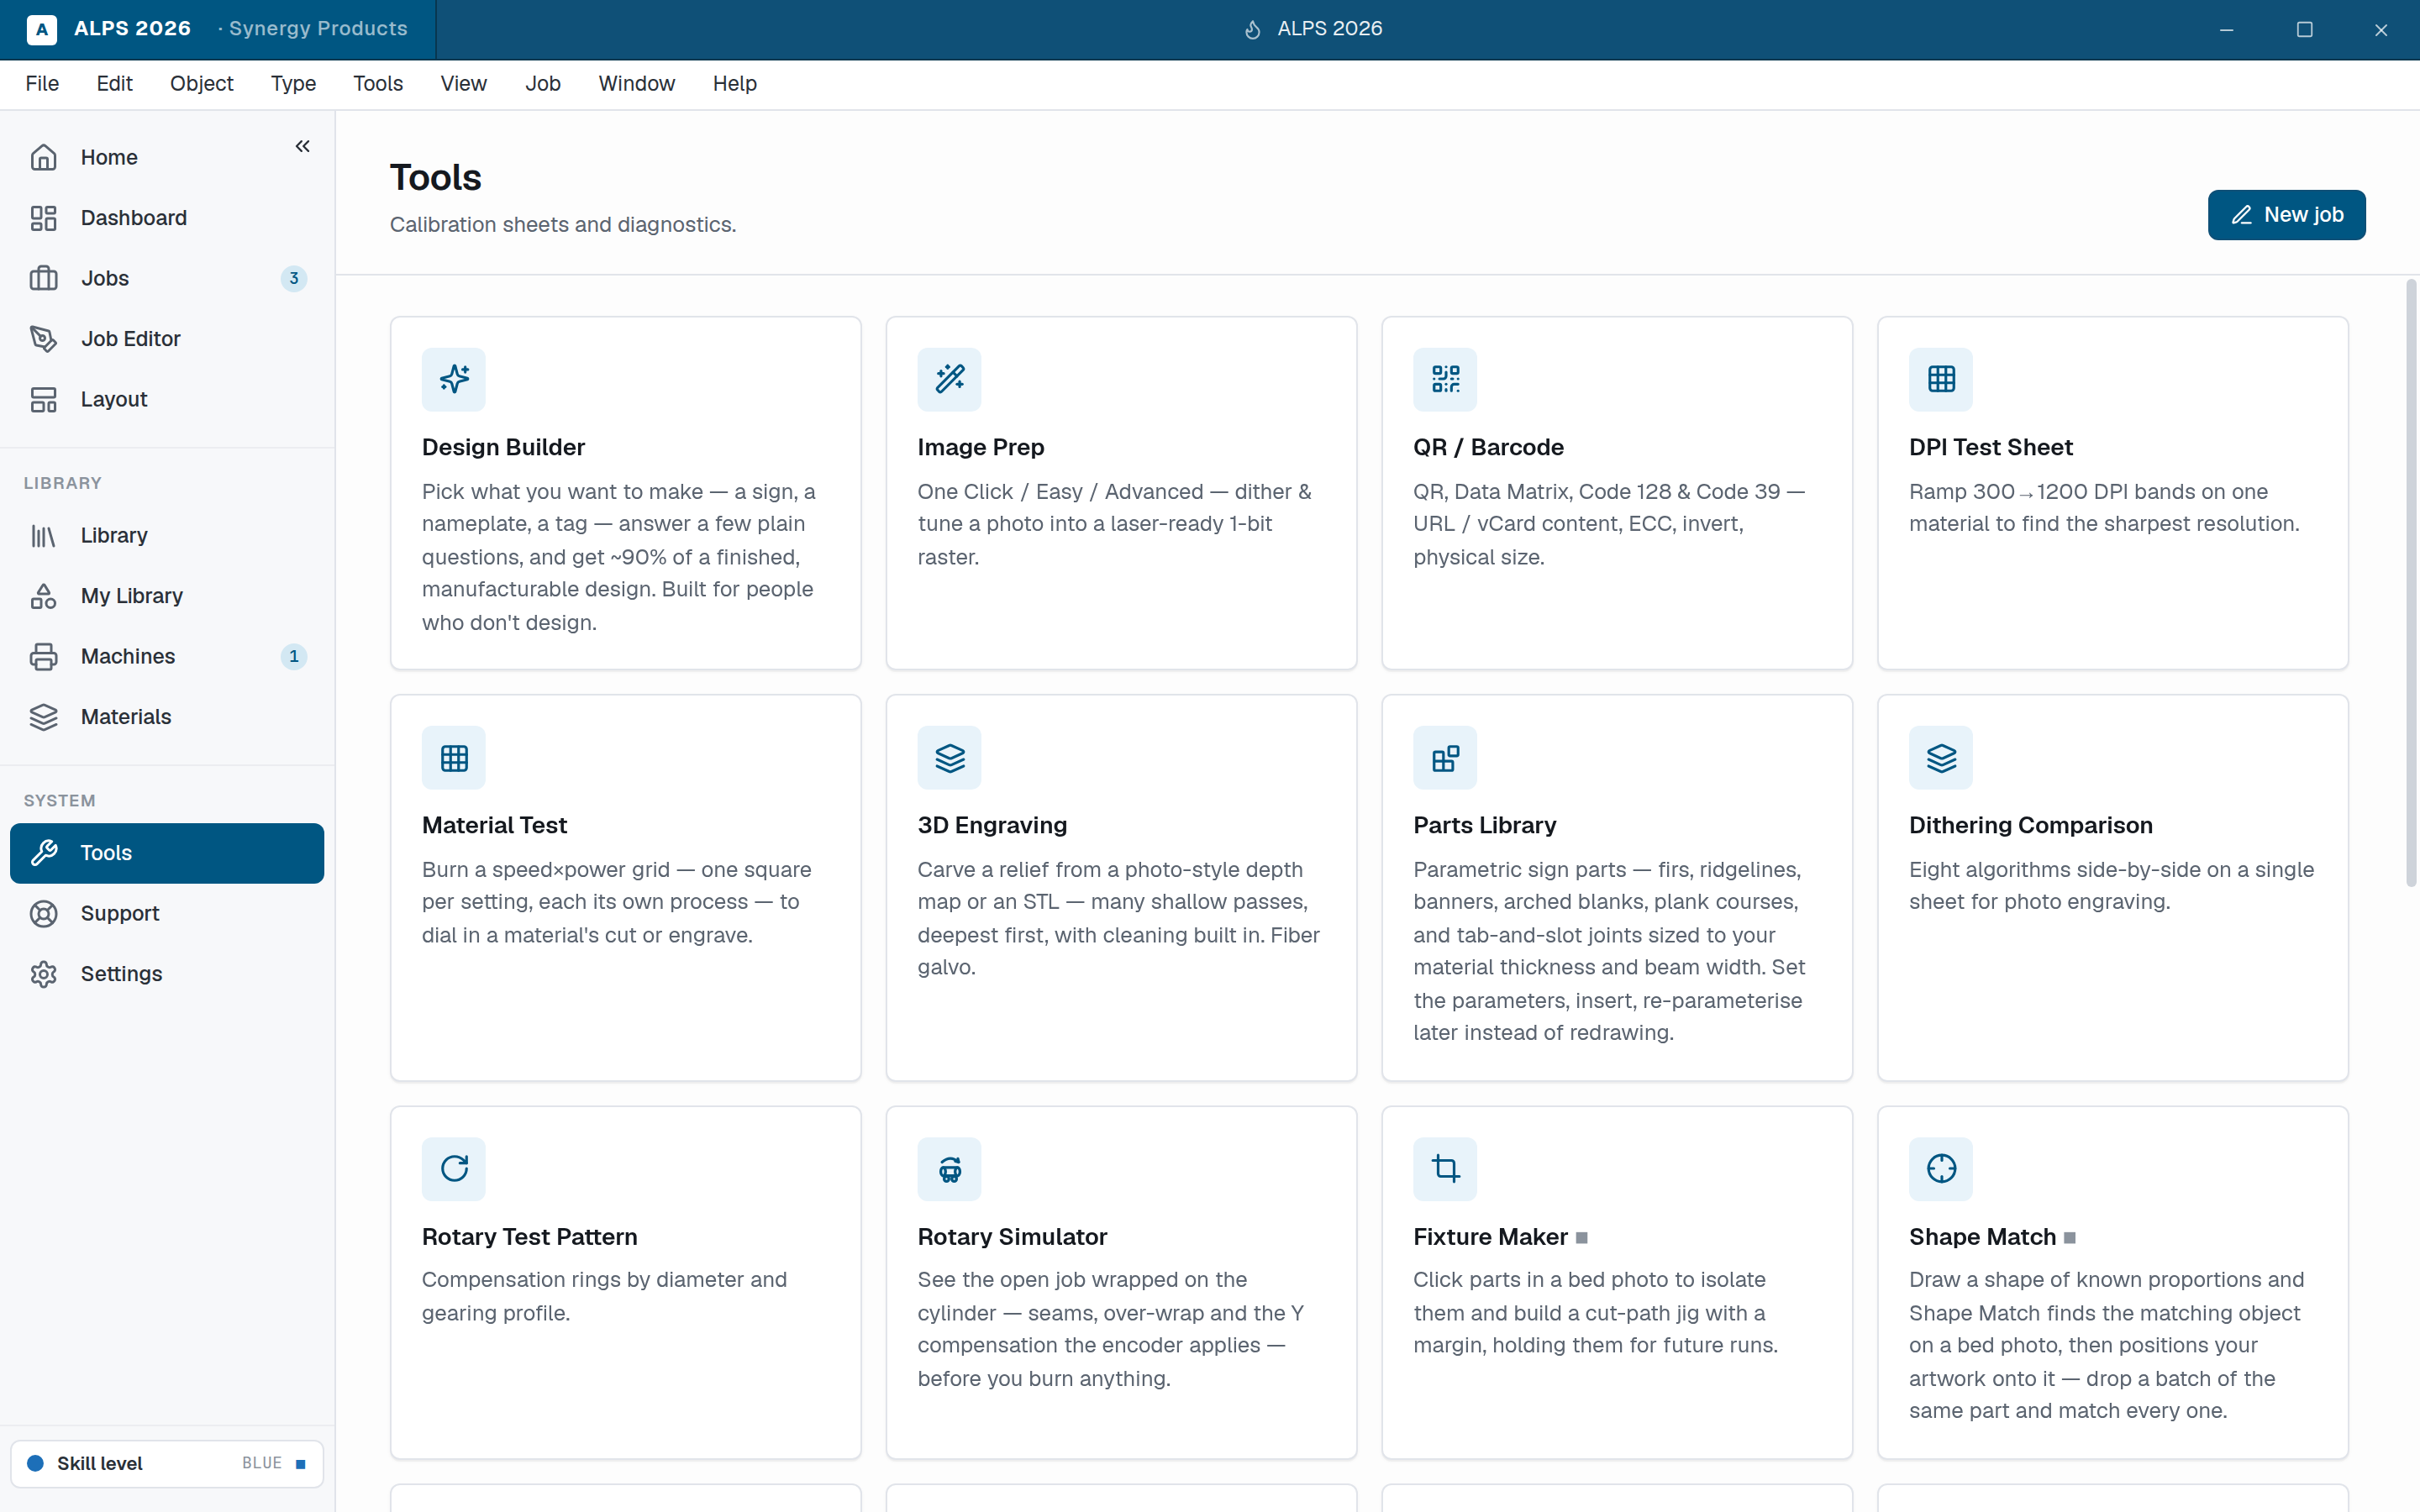Click the Design Builder card title
Screen dimensions: 2420x1512
(x=503, y=447)
